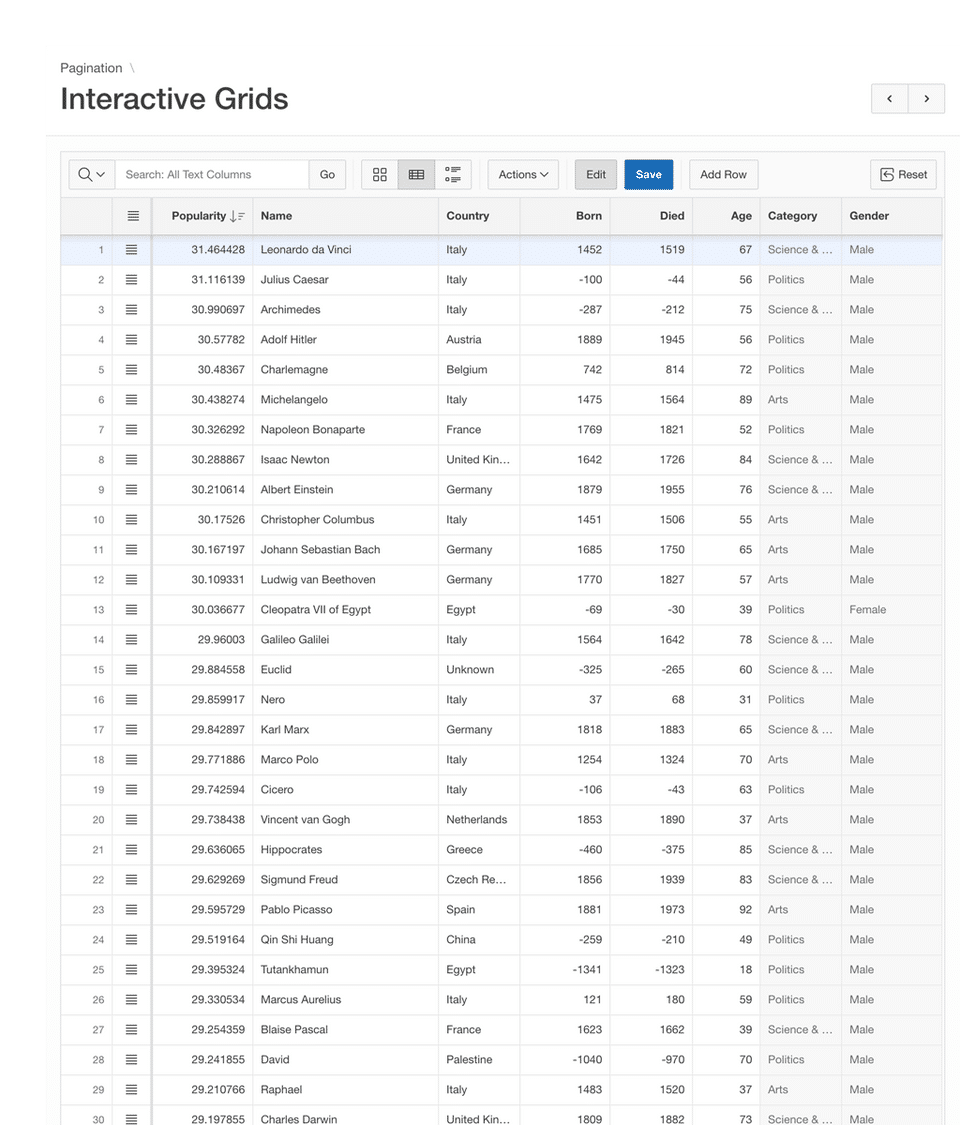Focus the Search All Text Columns field
Viewport: 960px width, 1125px height.
[212, 174]
